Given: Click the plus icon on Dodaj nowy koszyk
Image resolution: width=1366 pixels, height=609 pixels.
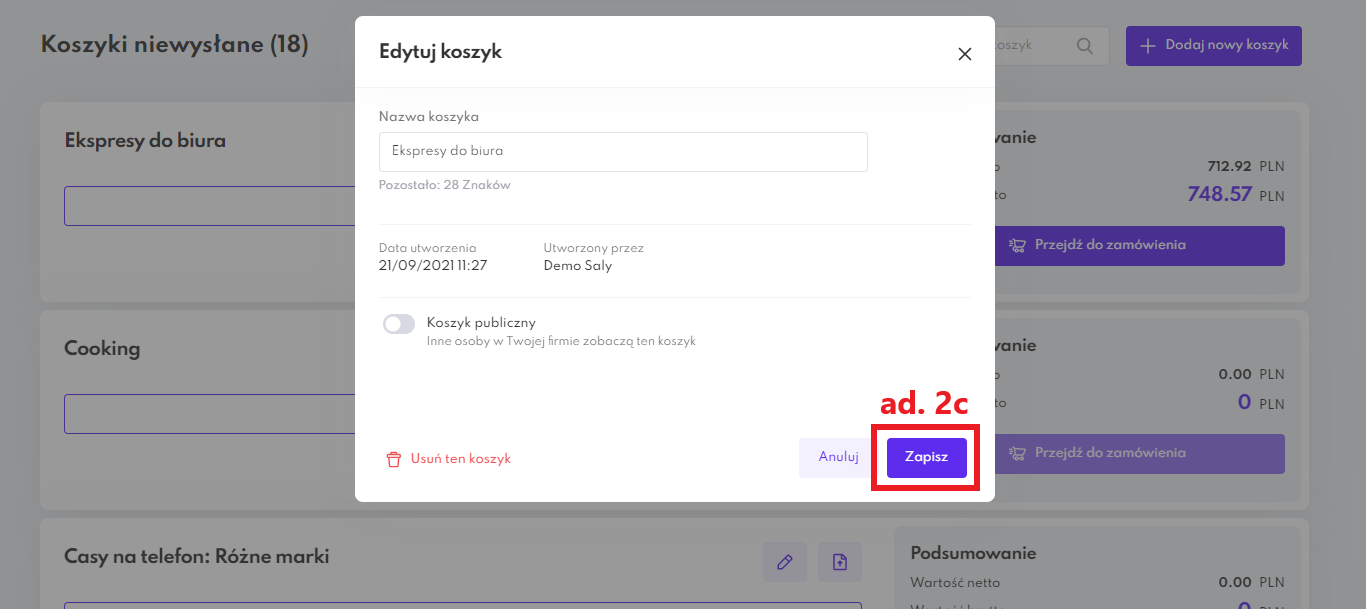Looking at the screenshot, I should [1148, 46].
